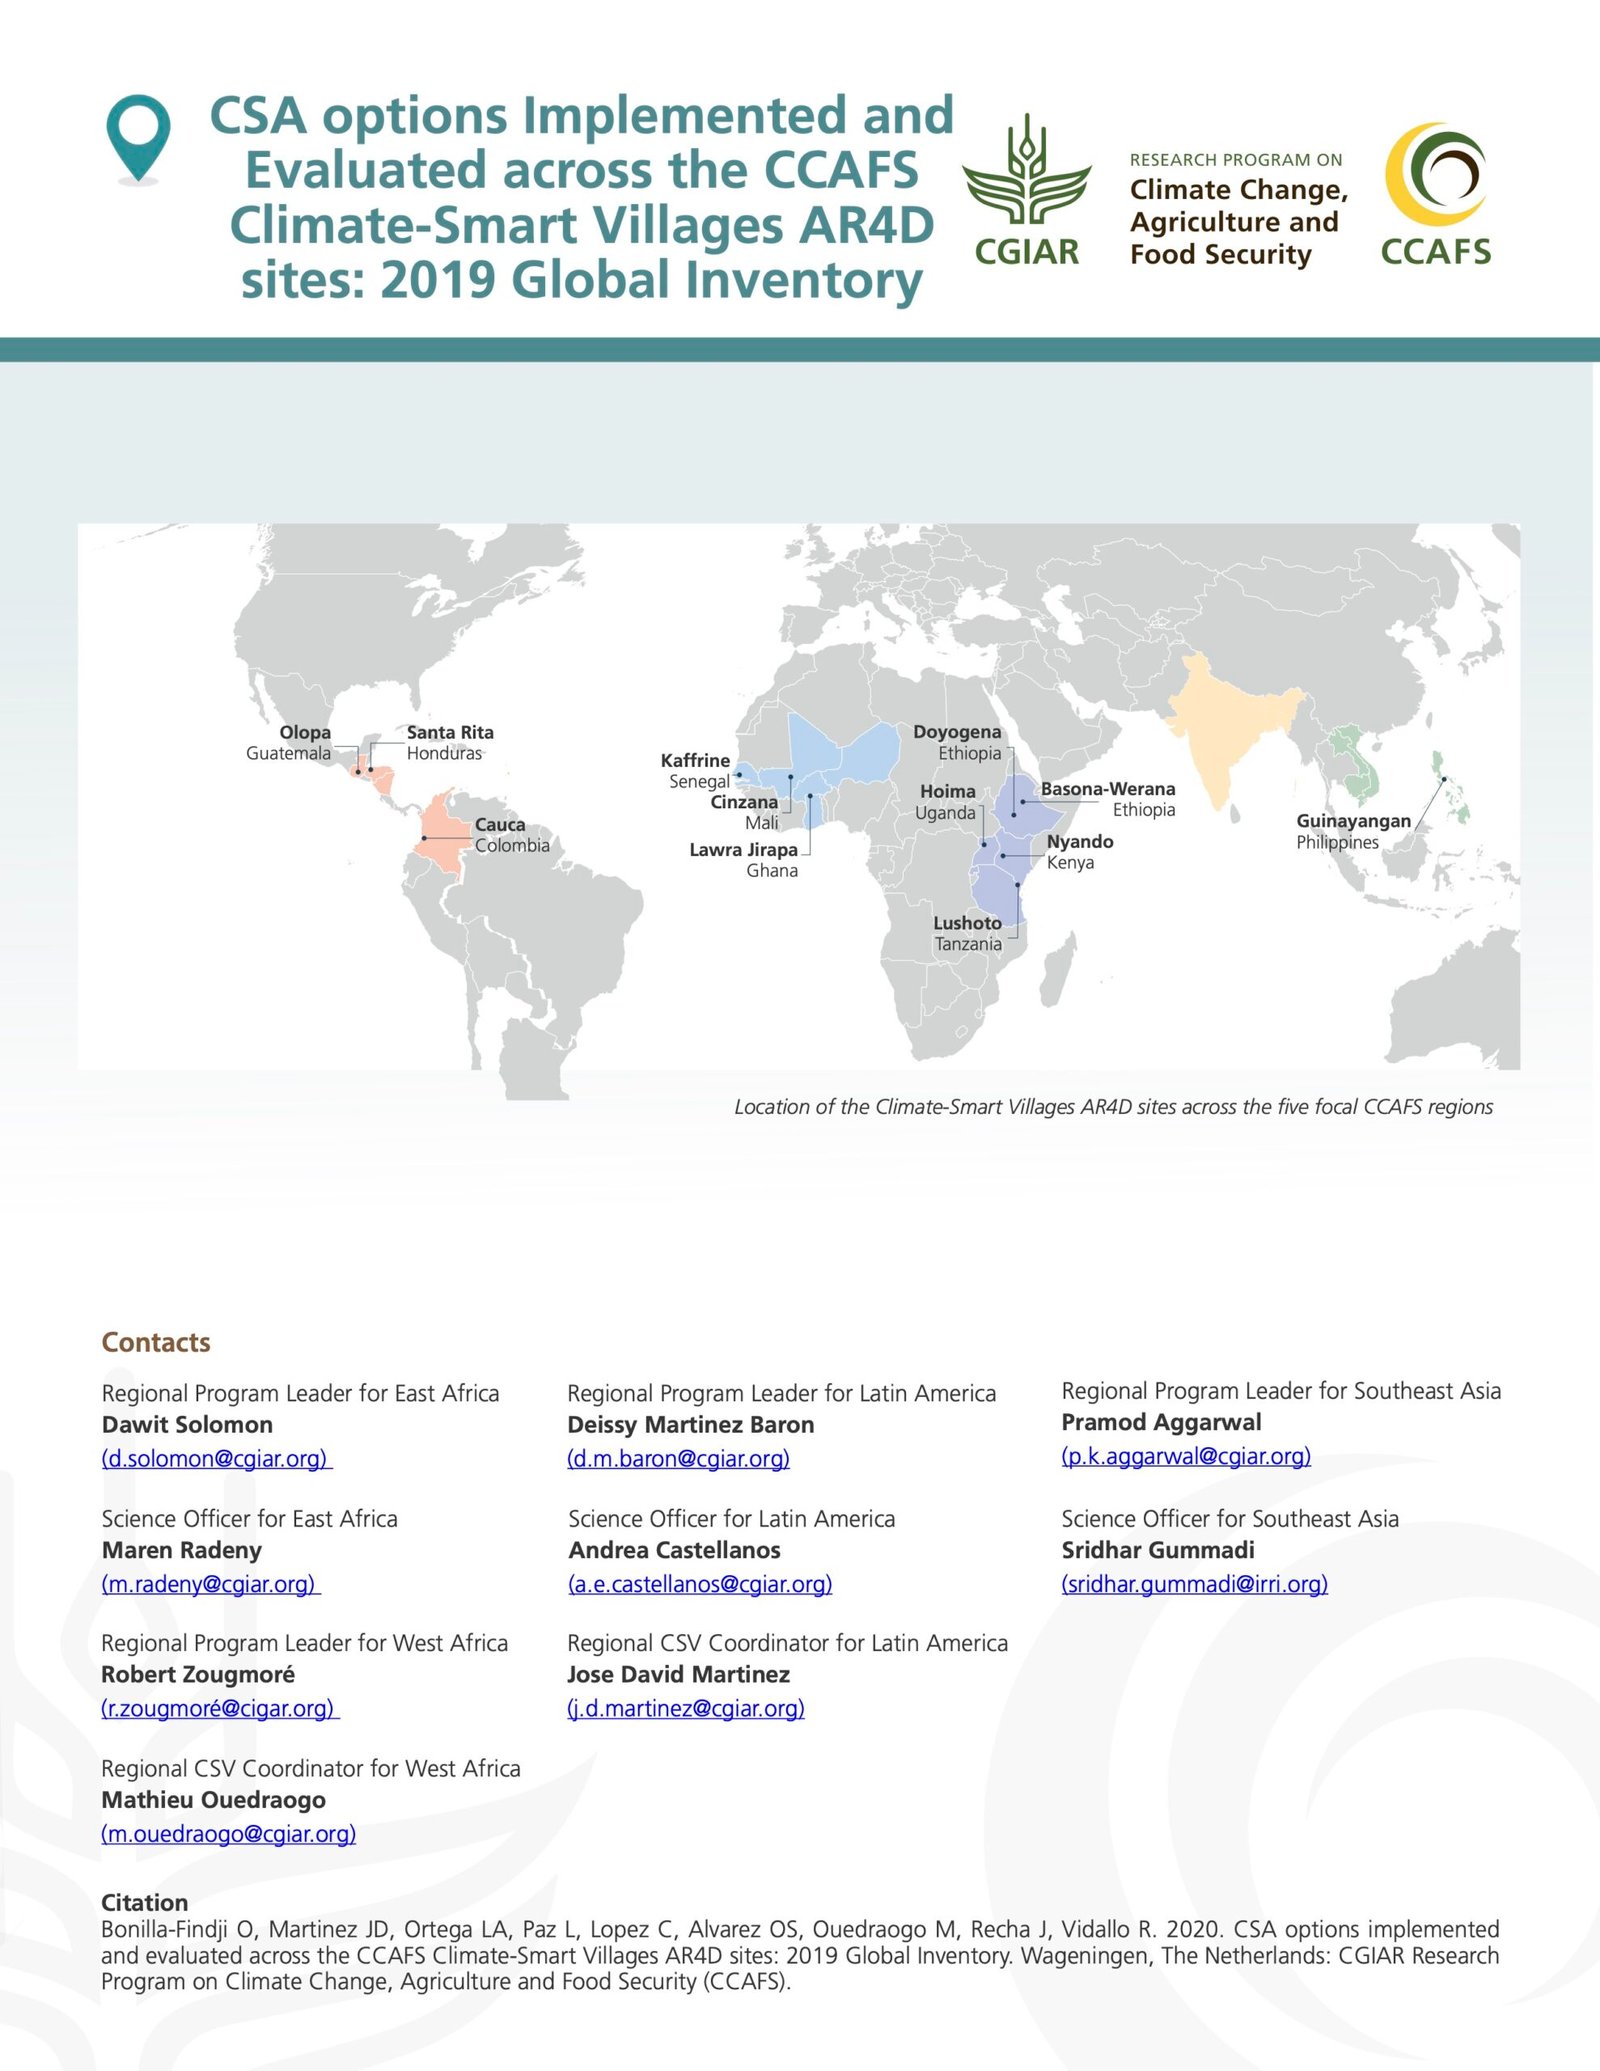This screenshot has width=1600, height=2071.
Task: Click the p.k.aggarwal@cgiar.org link
Action: click(1185, 1455)
